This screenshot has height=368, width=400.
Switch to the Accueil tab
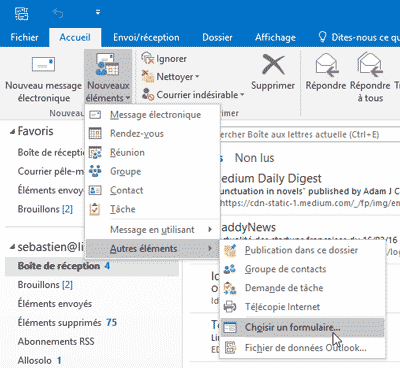pos(75,37)
